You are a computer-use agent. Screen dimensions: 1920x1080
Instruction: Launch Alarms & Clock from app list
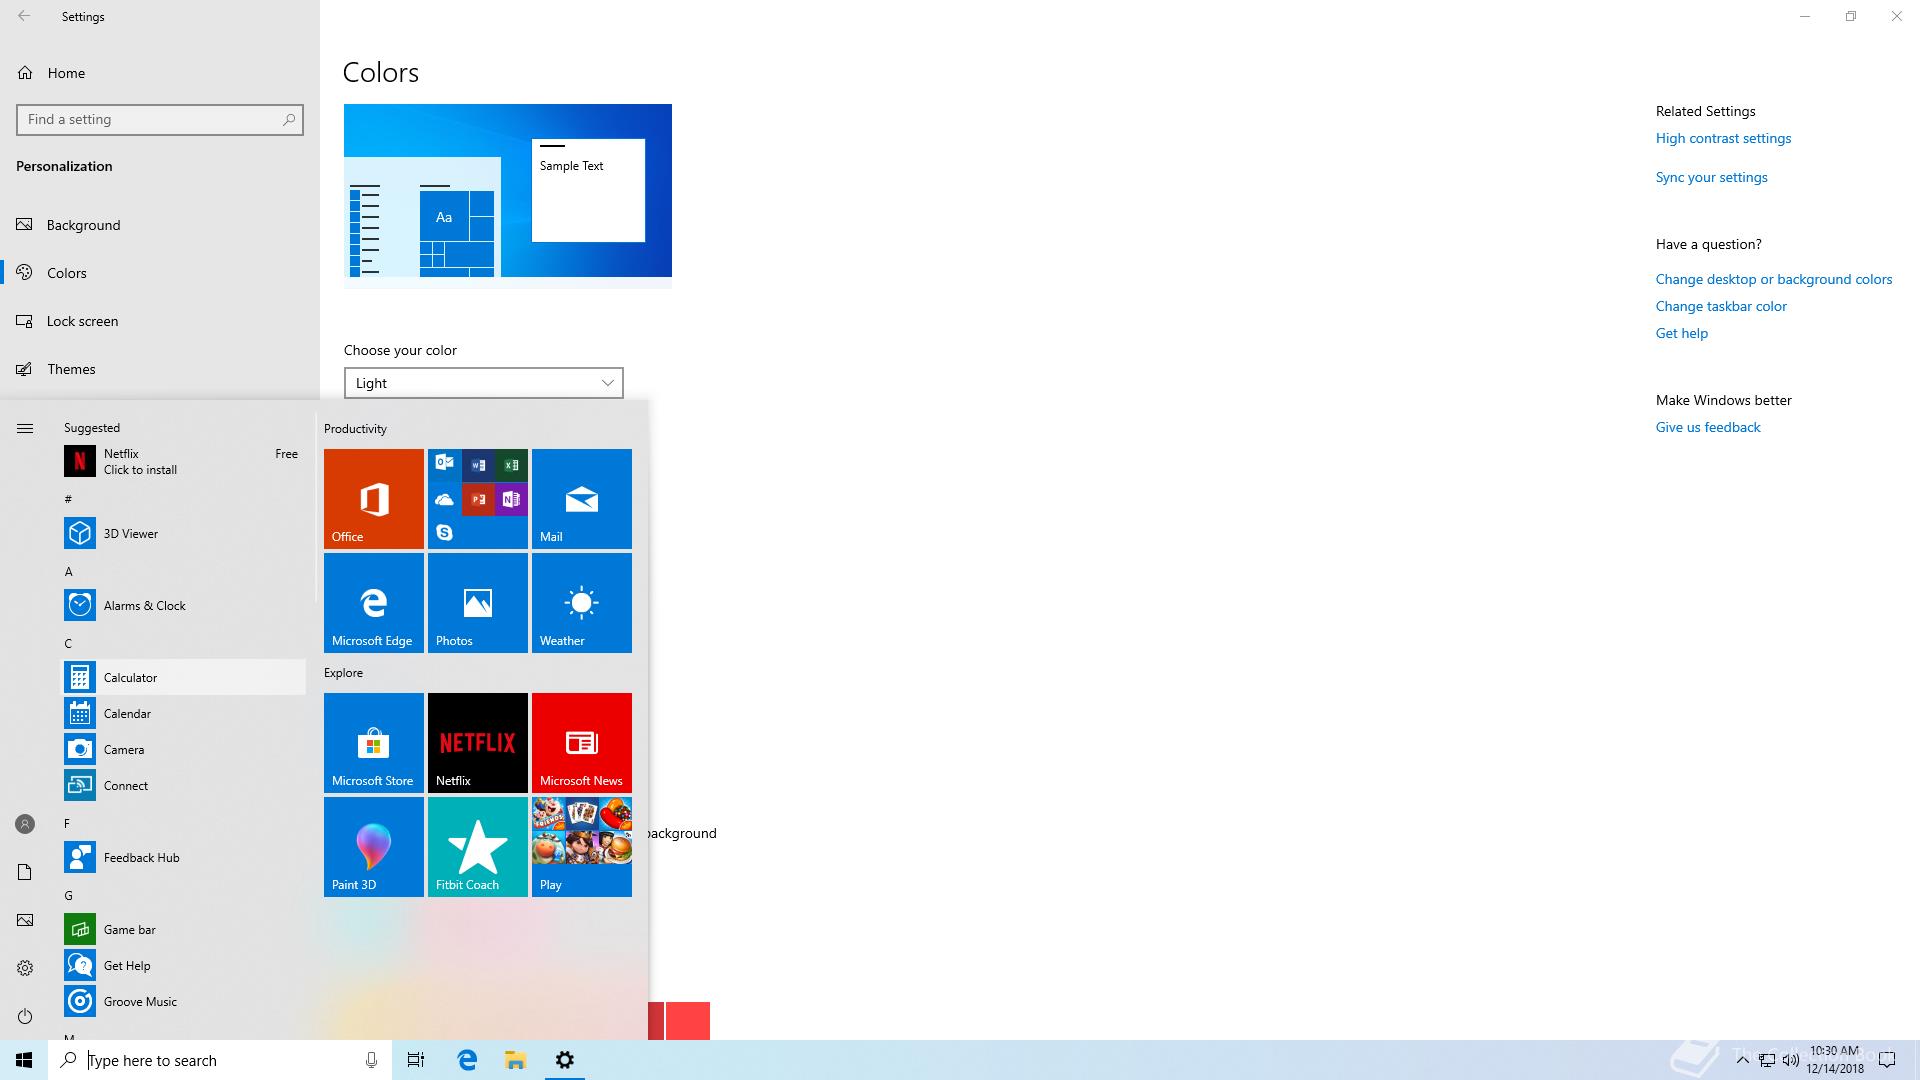point(184,605)
